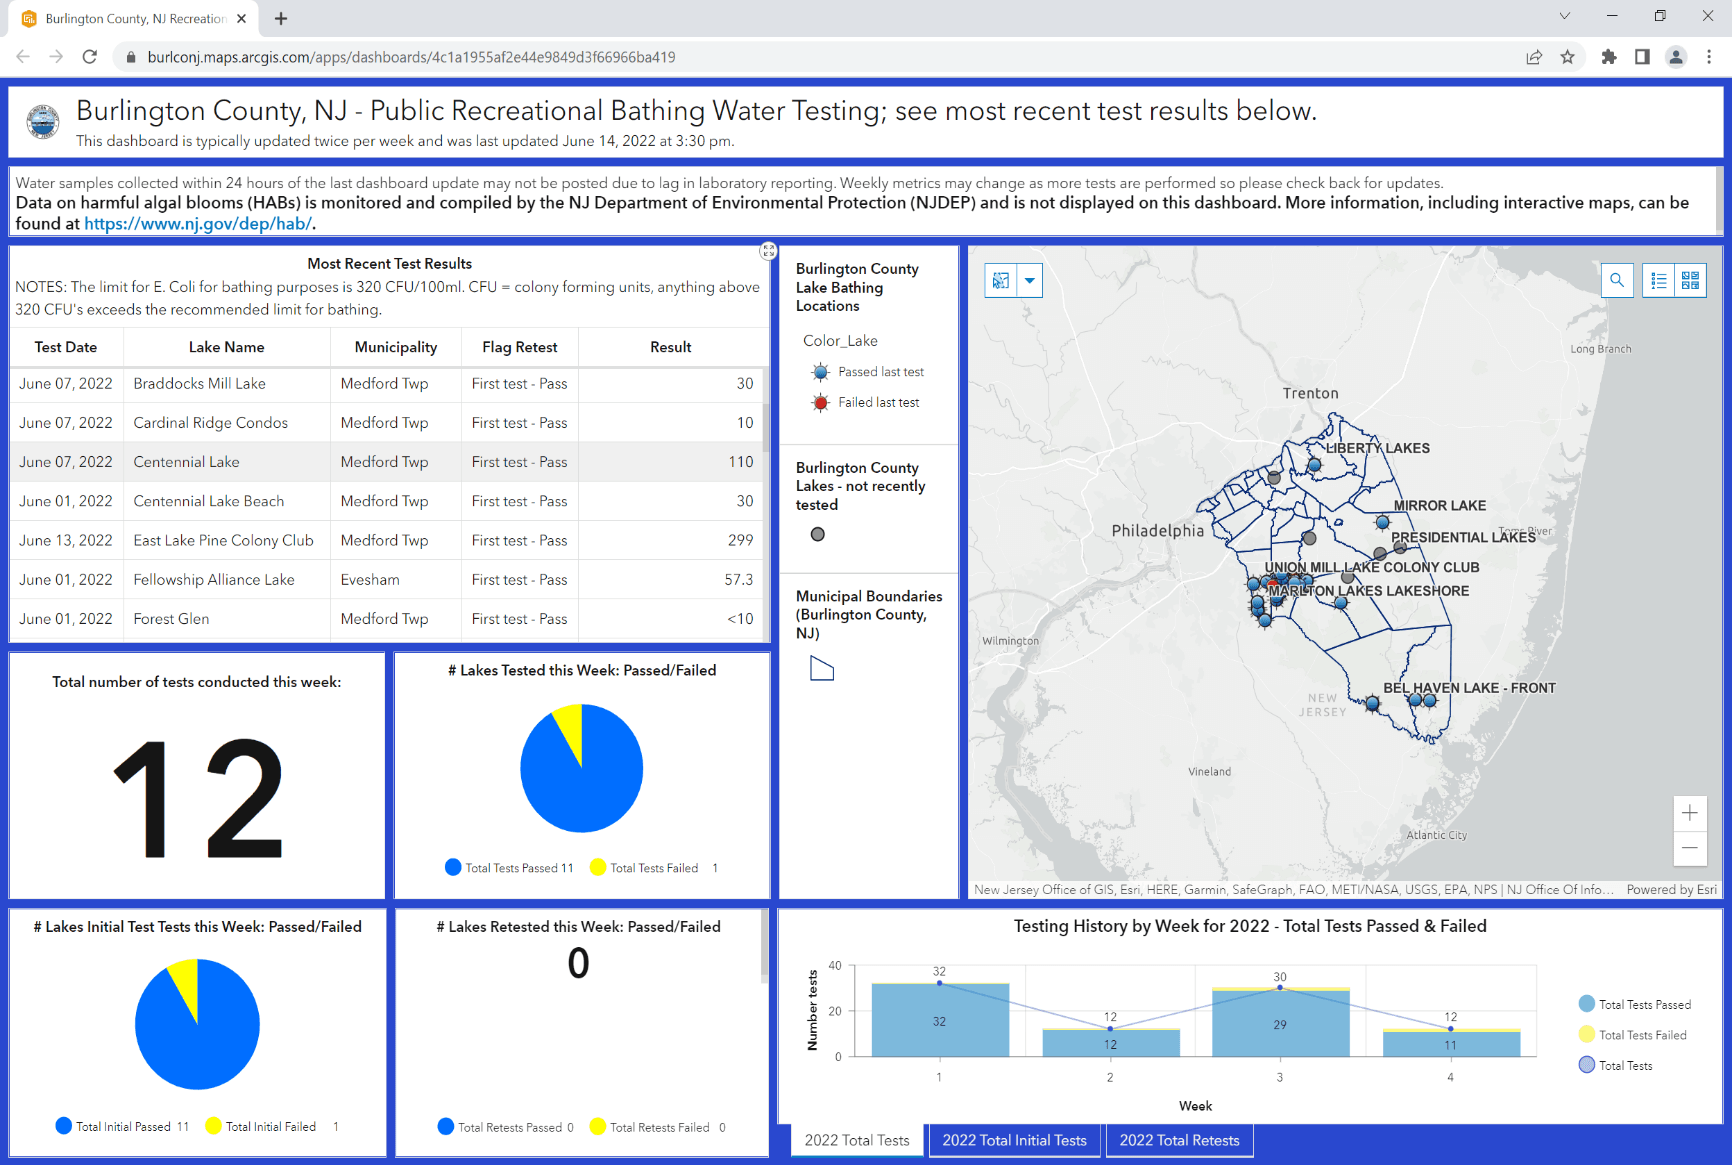Bookmark this page with the star icon

pyautogui.click(x=1567, y=57)
